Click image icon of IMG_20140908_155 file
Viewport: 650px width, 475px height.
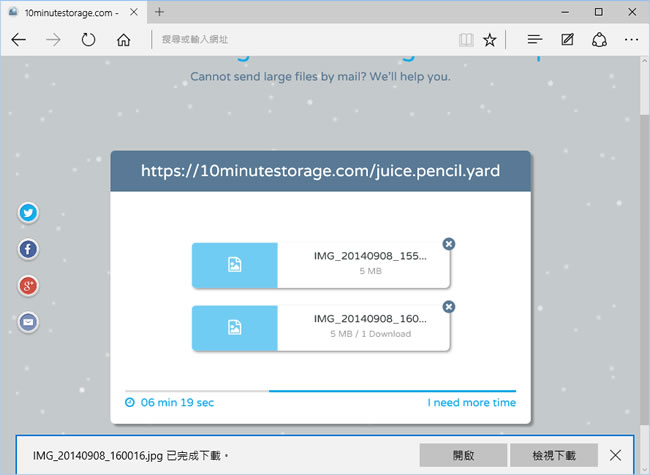235,264
